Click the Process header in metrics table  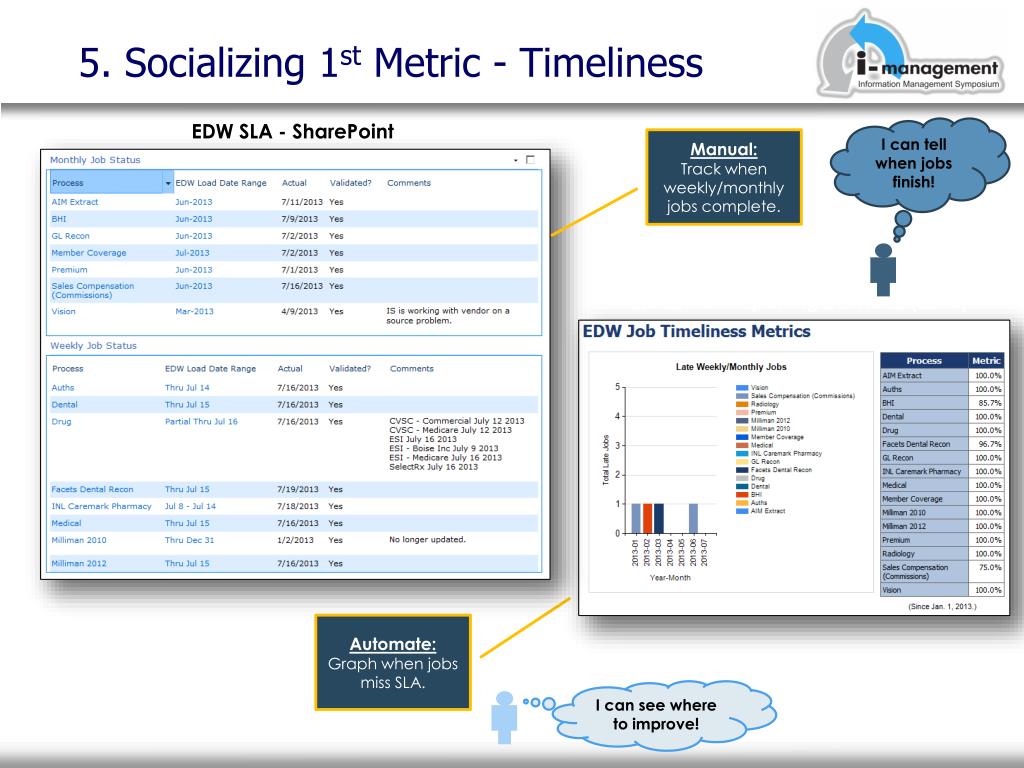[x=924, y=360]
